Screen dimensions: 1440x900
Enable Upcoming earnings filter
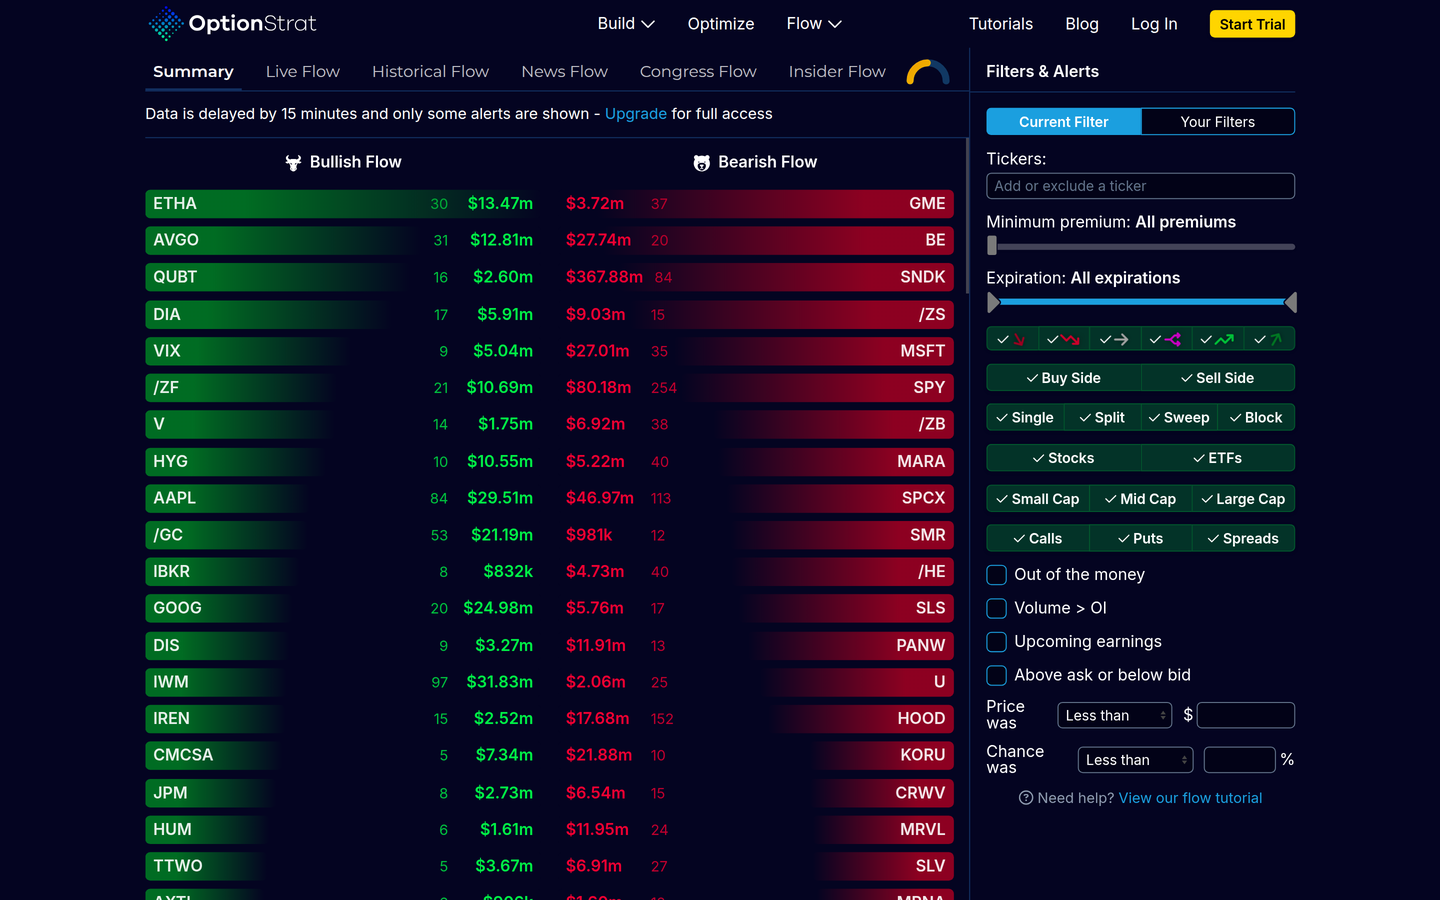(x=997, y=642)
